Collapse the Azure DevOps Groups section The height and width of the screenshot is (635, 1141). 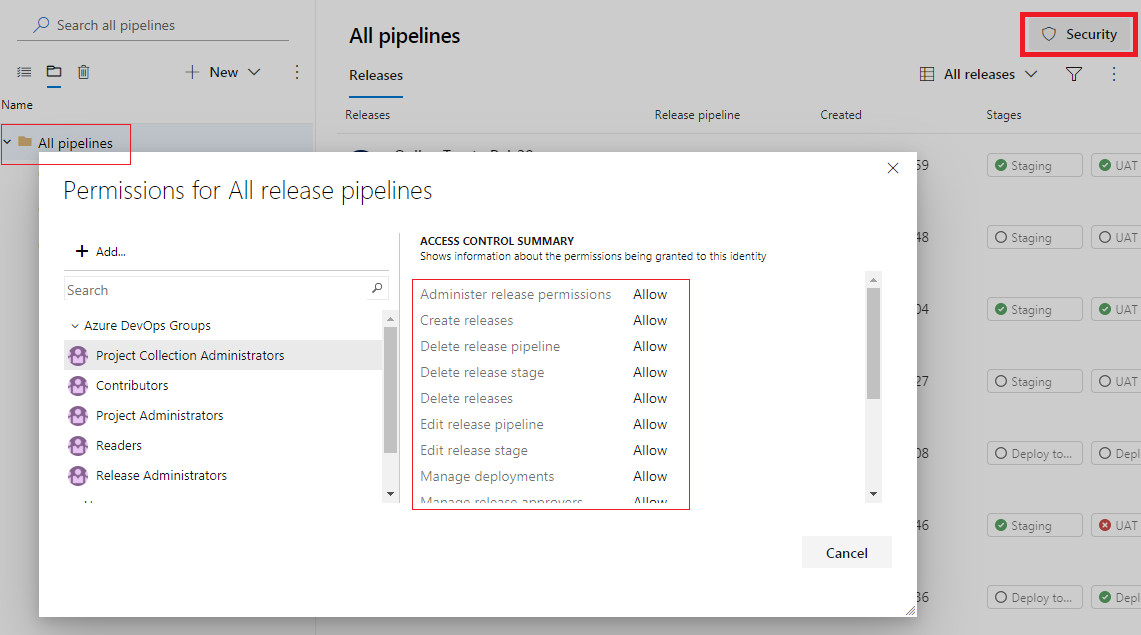pos(74,325)
